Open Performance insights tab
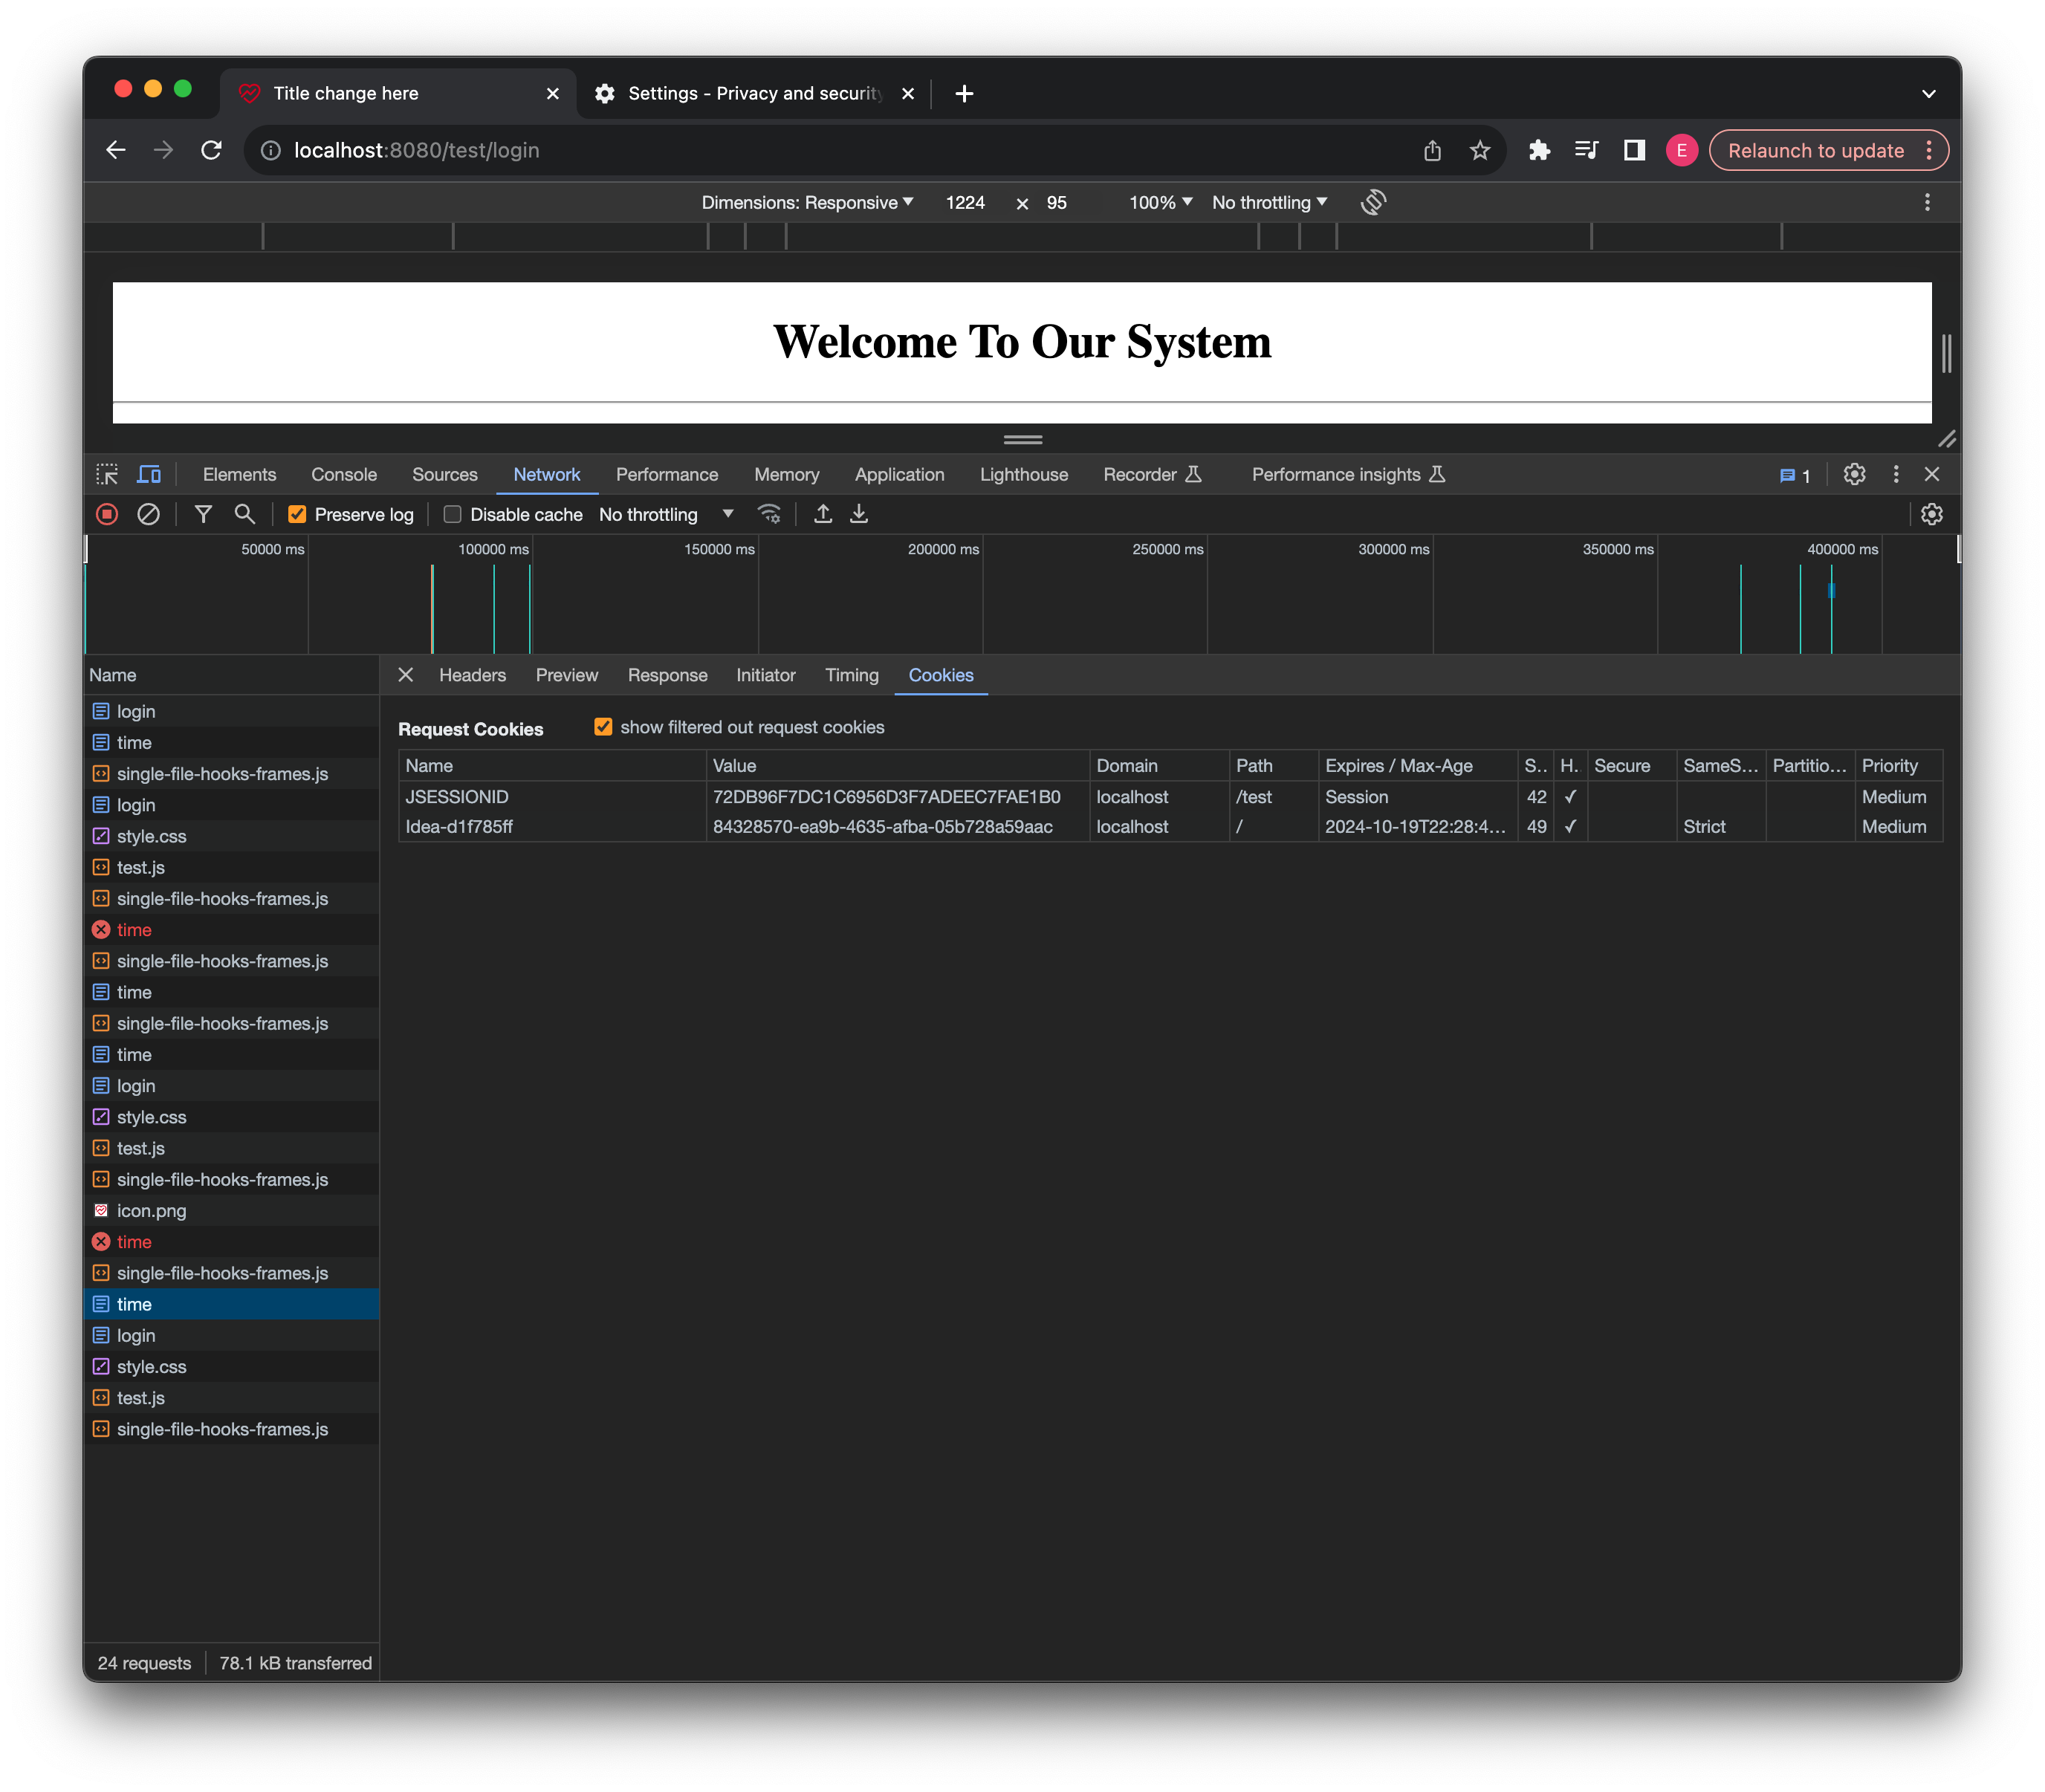Viewport: 2045px width, 1792px height. pyautogui.click(x=1347, y=474)
